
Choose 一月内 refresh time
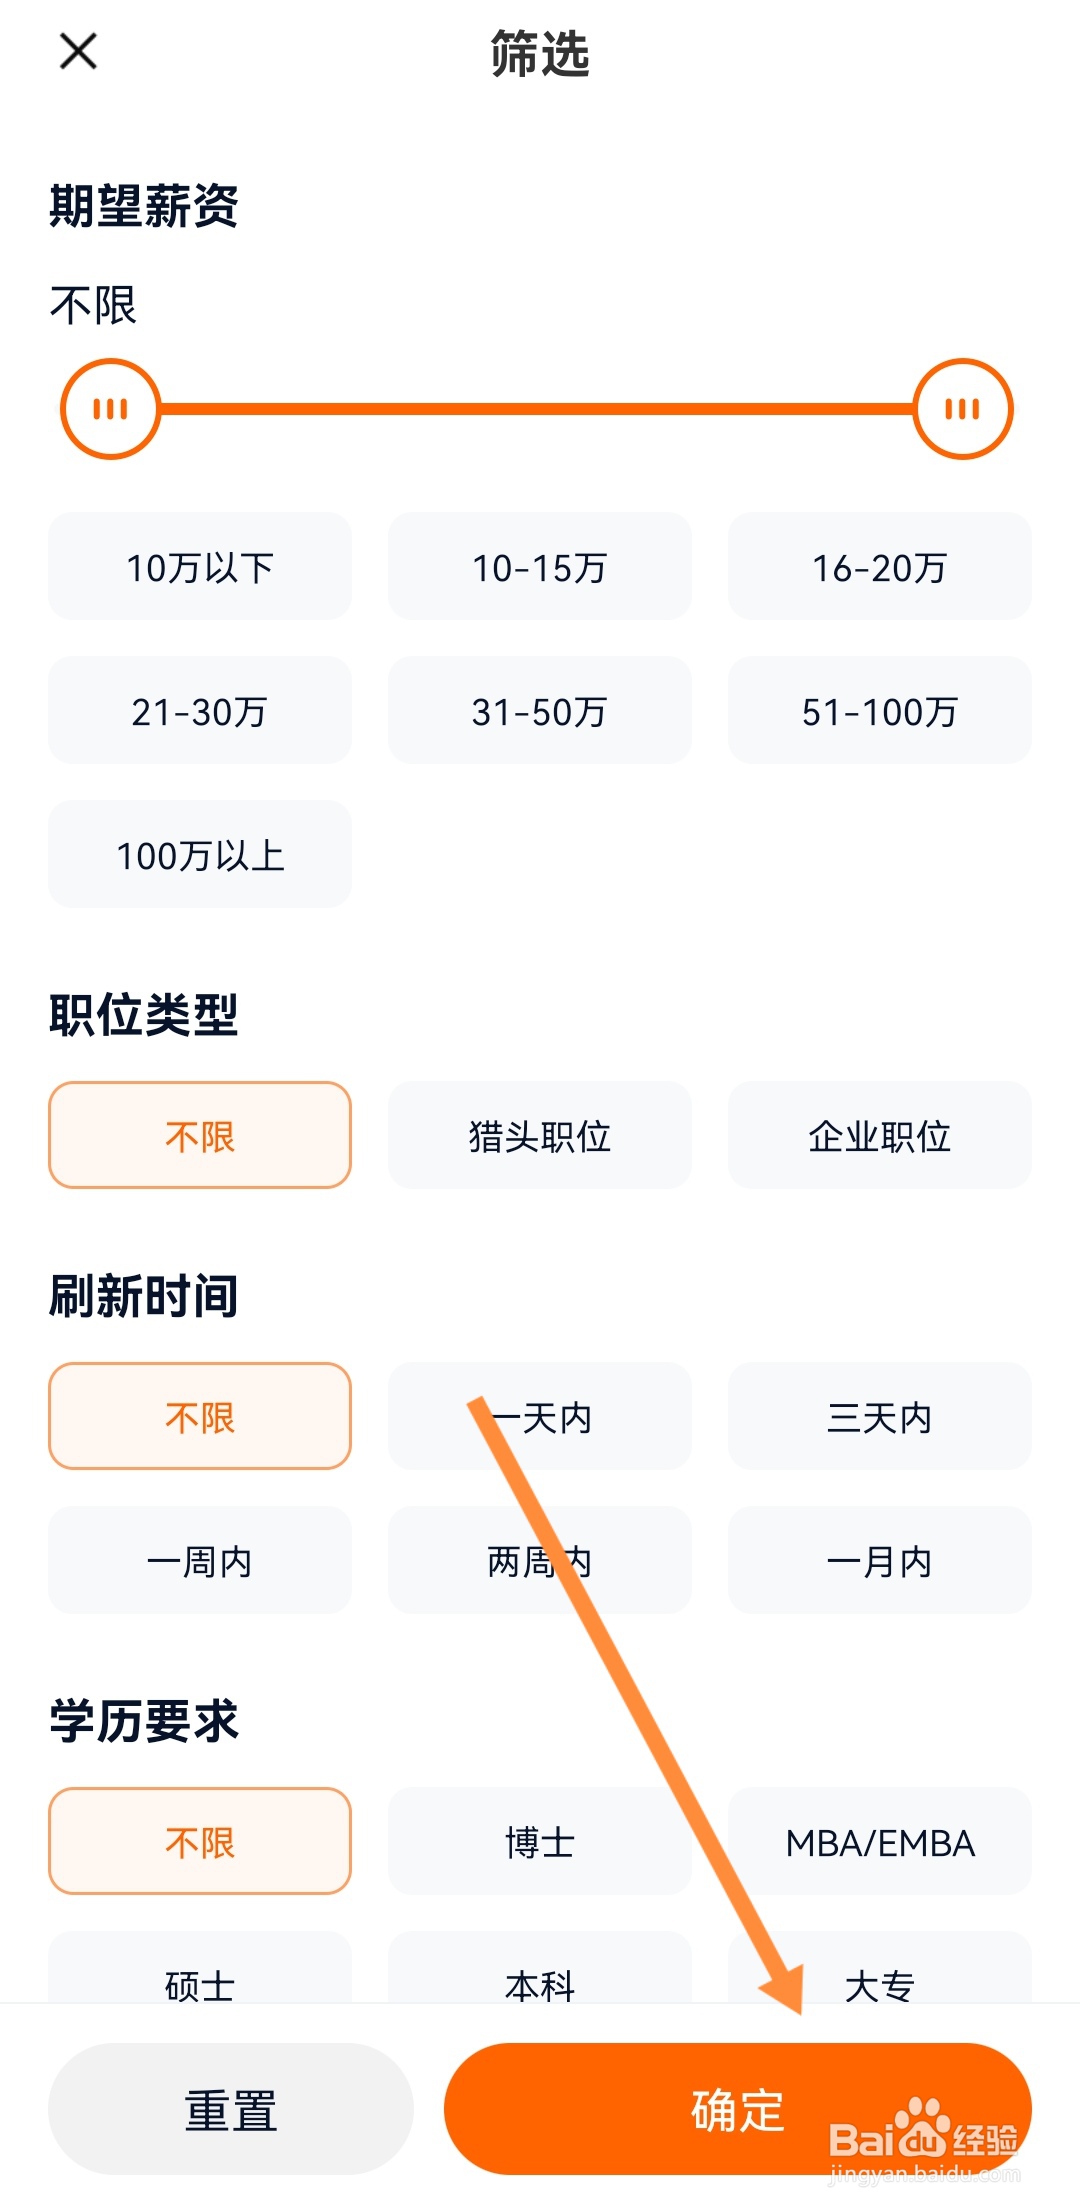click(x=880, y=1561)
